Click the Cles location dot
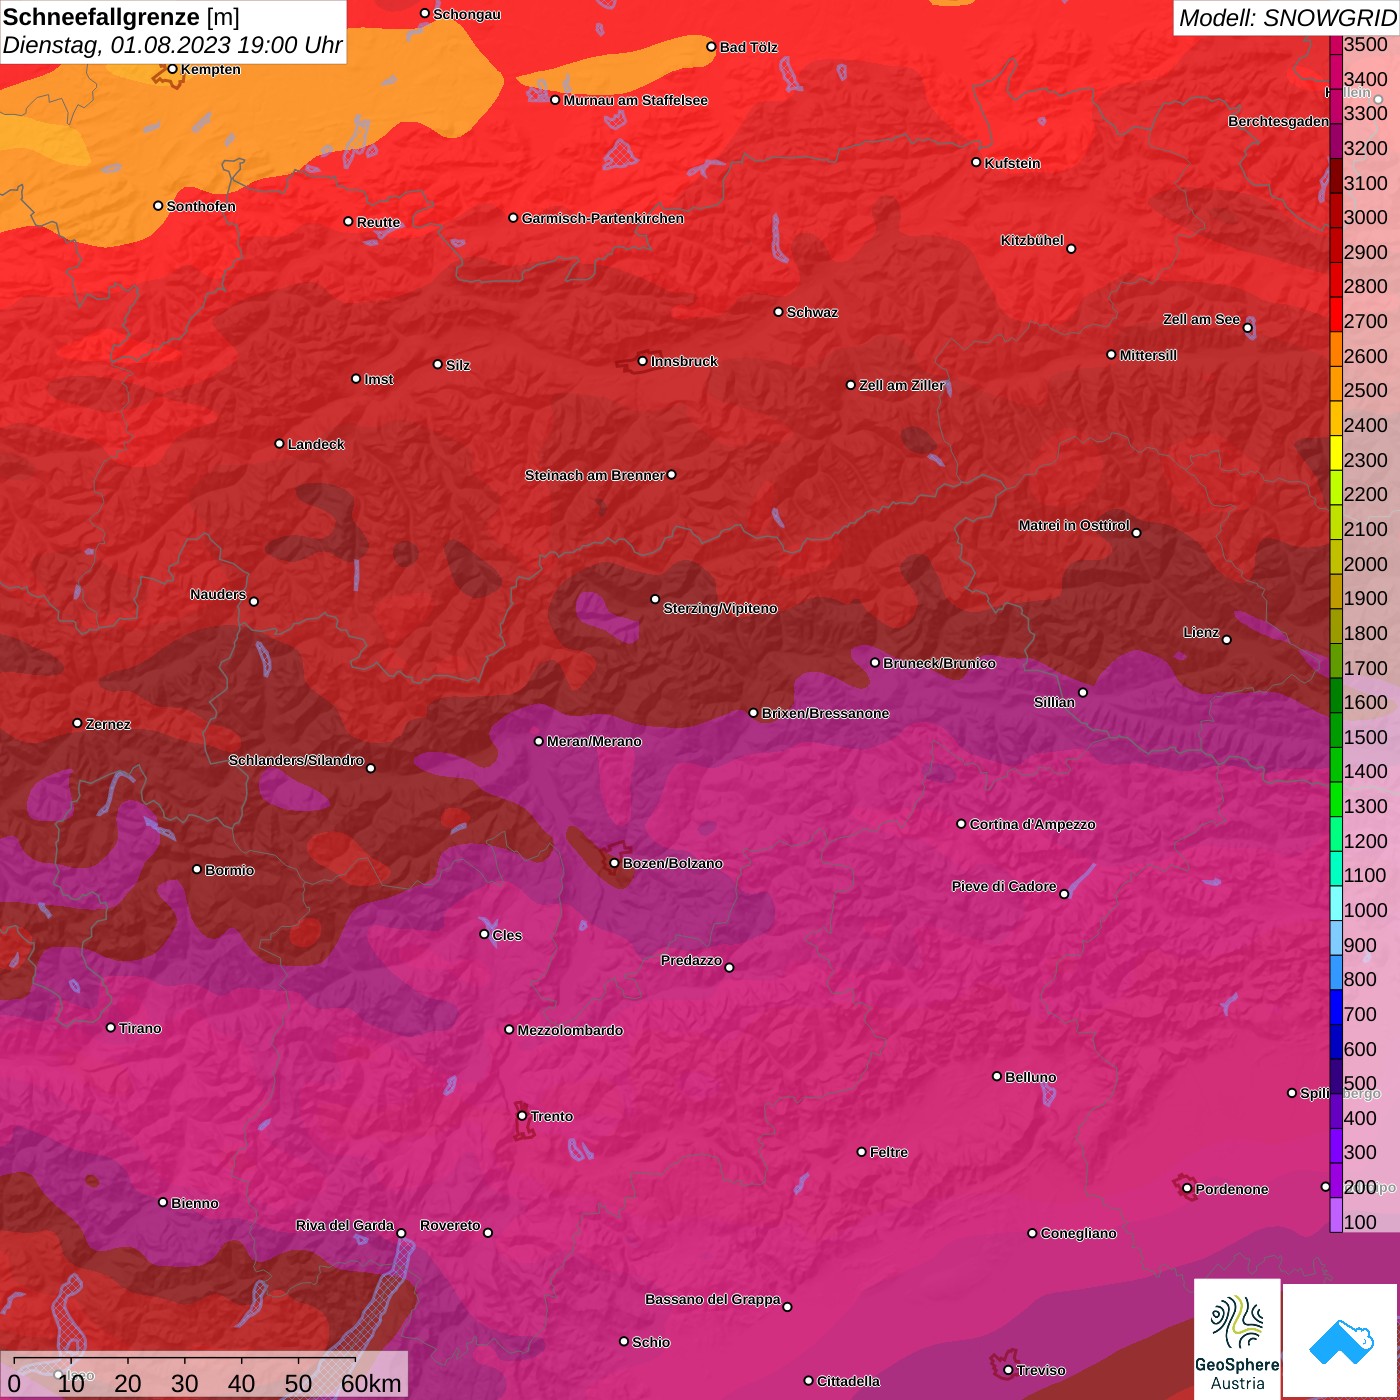The width and height of the screenshot is (1400, 1400). click(x=484, y=934)
